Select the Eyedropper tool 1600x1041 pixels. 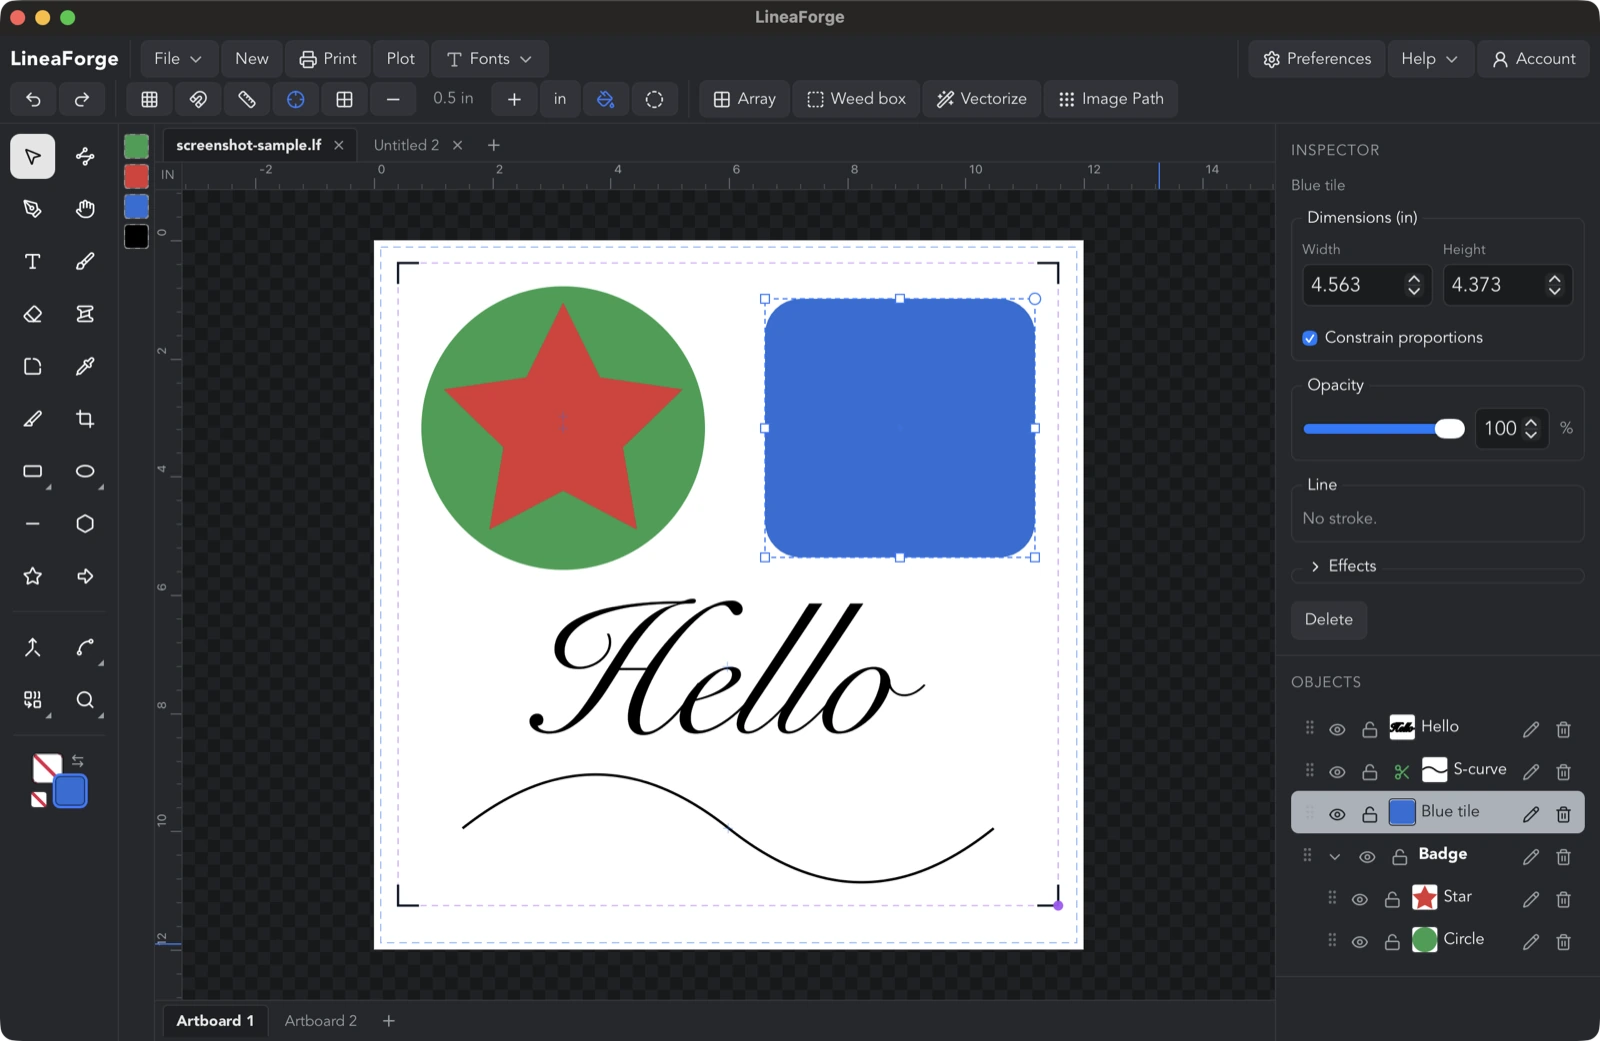pyautogui.click(x=85, y=366)
